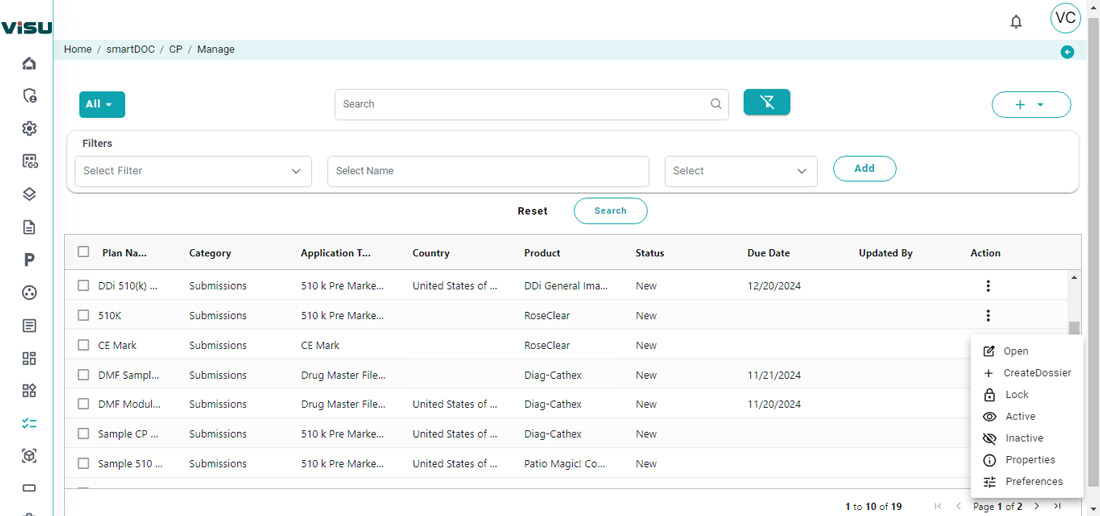The image size is (1100, 516).
Task: Expand the plus add-new dropdown
Action: 1030,104
